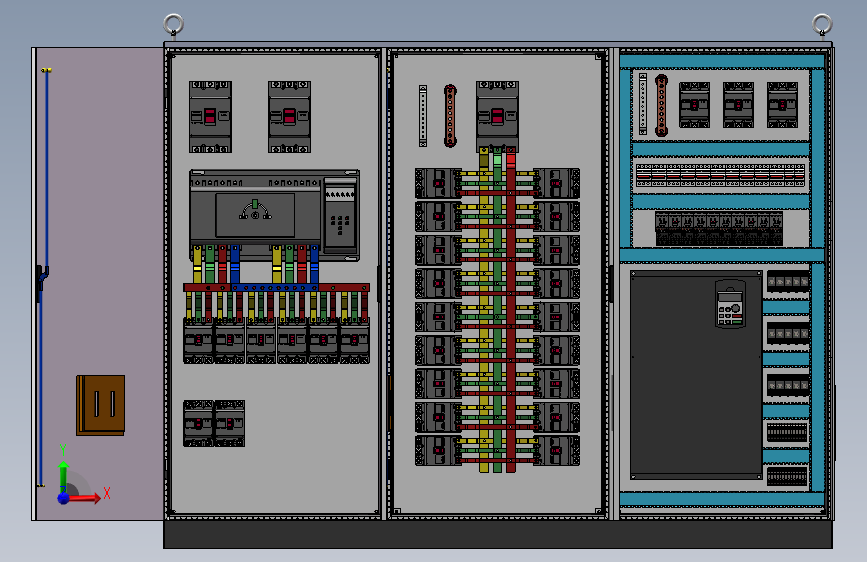
Task: Select the top breaker in middle panel's right column
Action: [557, 184]
